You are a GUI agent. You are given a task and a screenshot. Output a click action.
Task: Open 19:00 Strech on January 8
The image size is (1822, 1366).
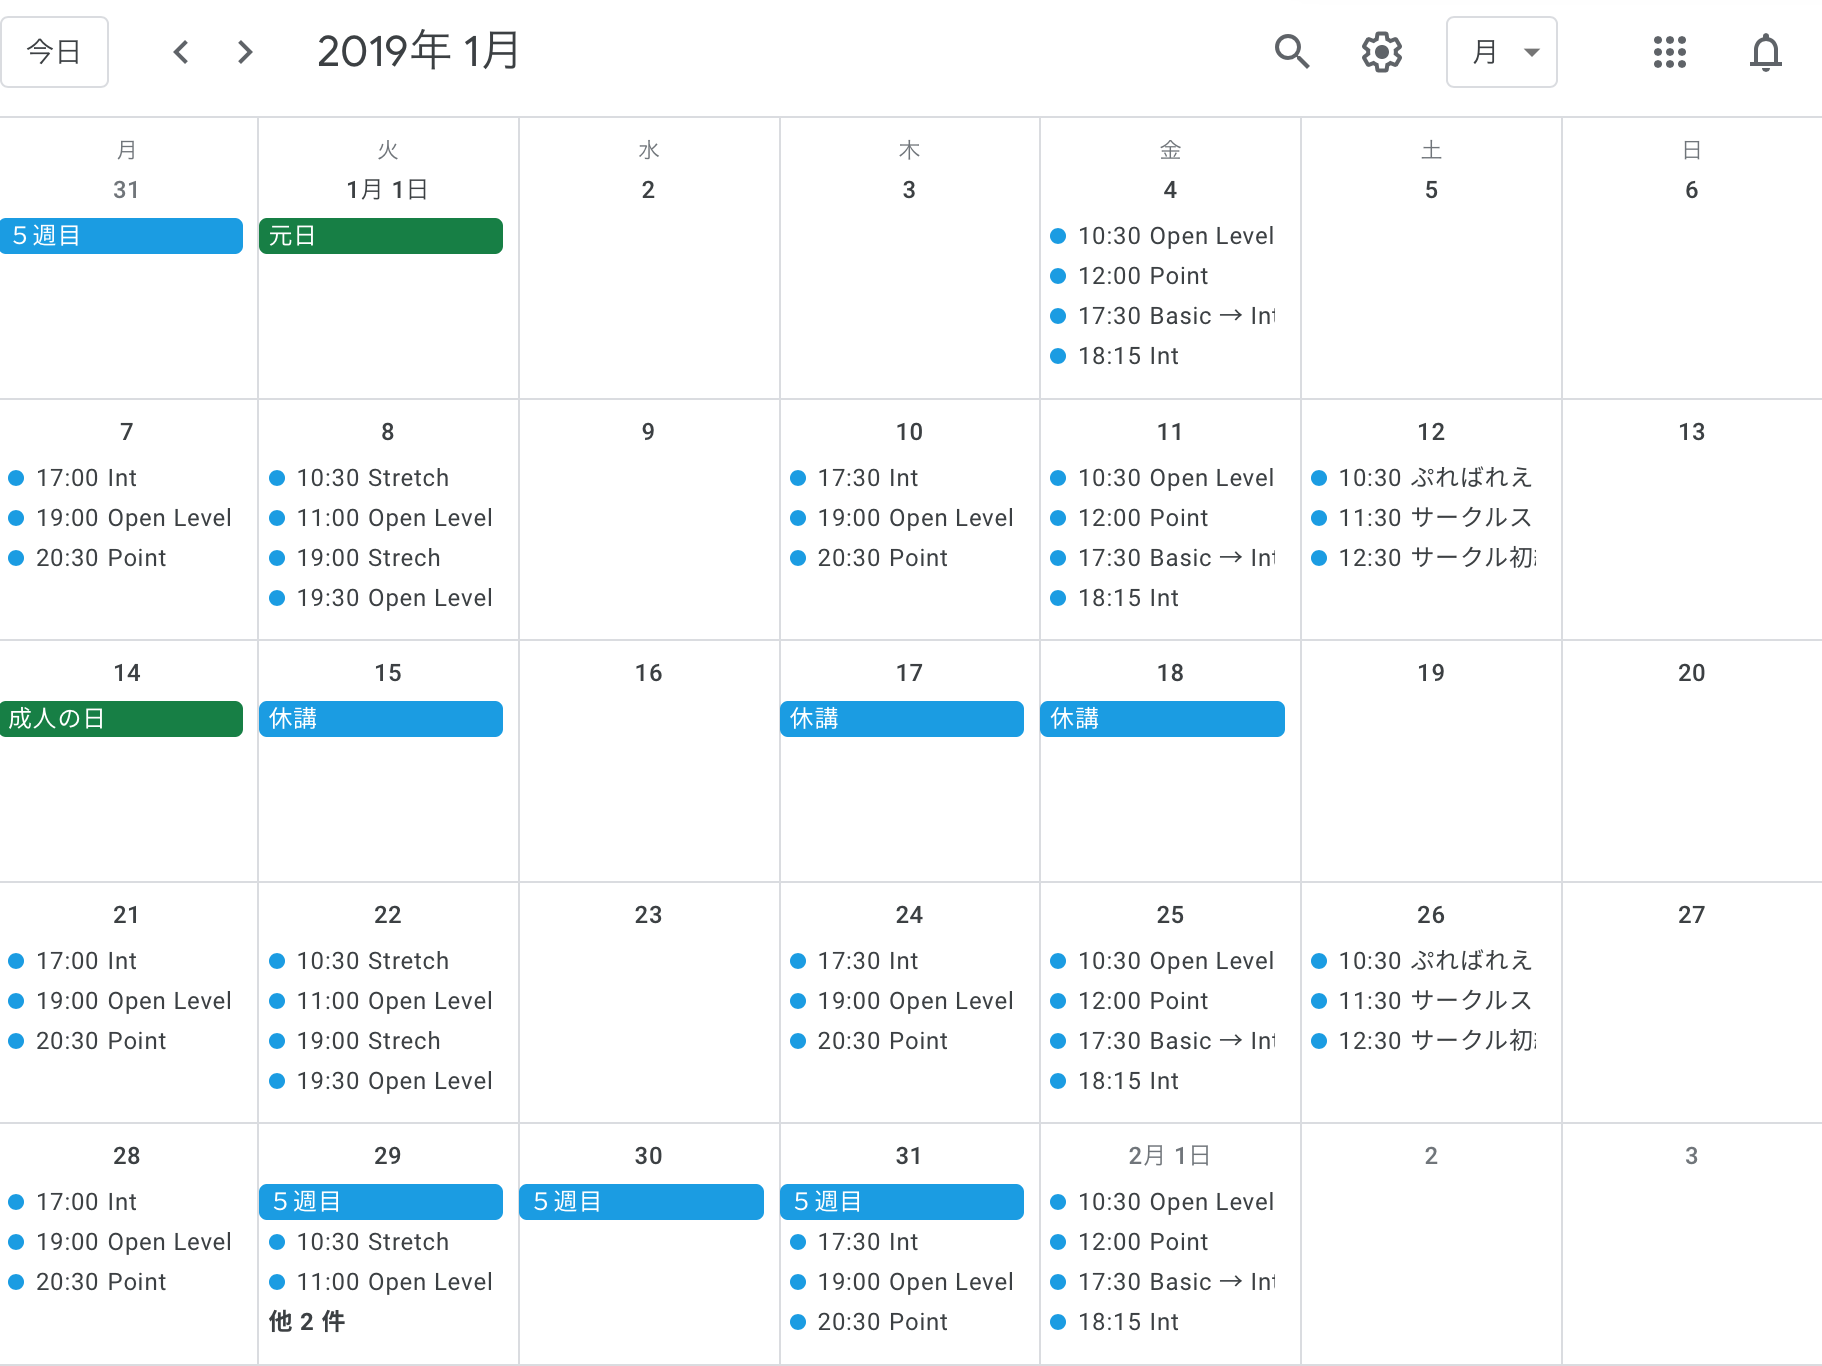pyautogui.click(x=368, y=558)
